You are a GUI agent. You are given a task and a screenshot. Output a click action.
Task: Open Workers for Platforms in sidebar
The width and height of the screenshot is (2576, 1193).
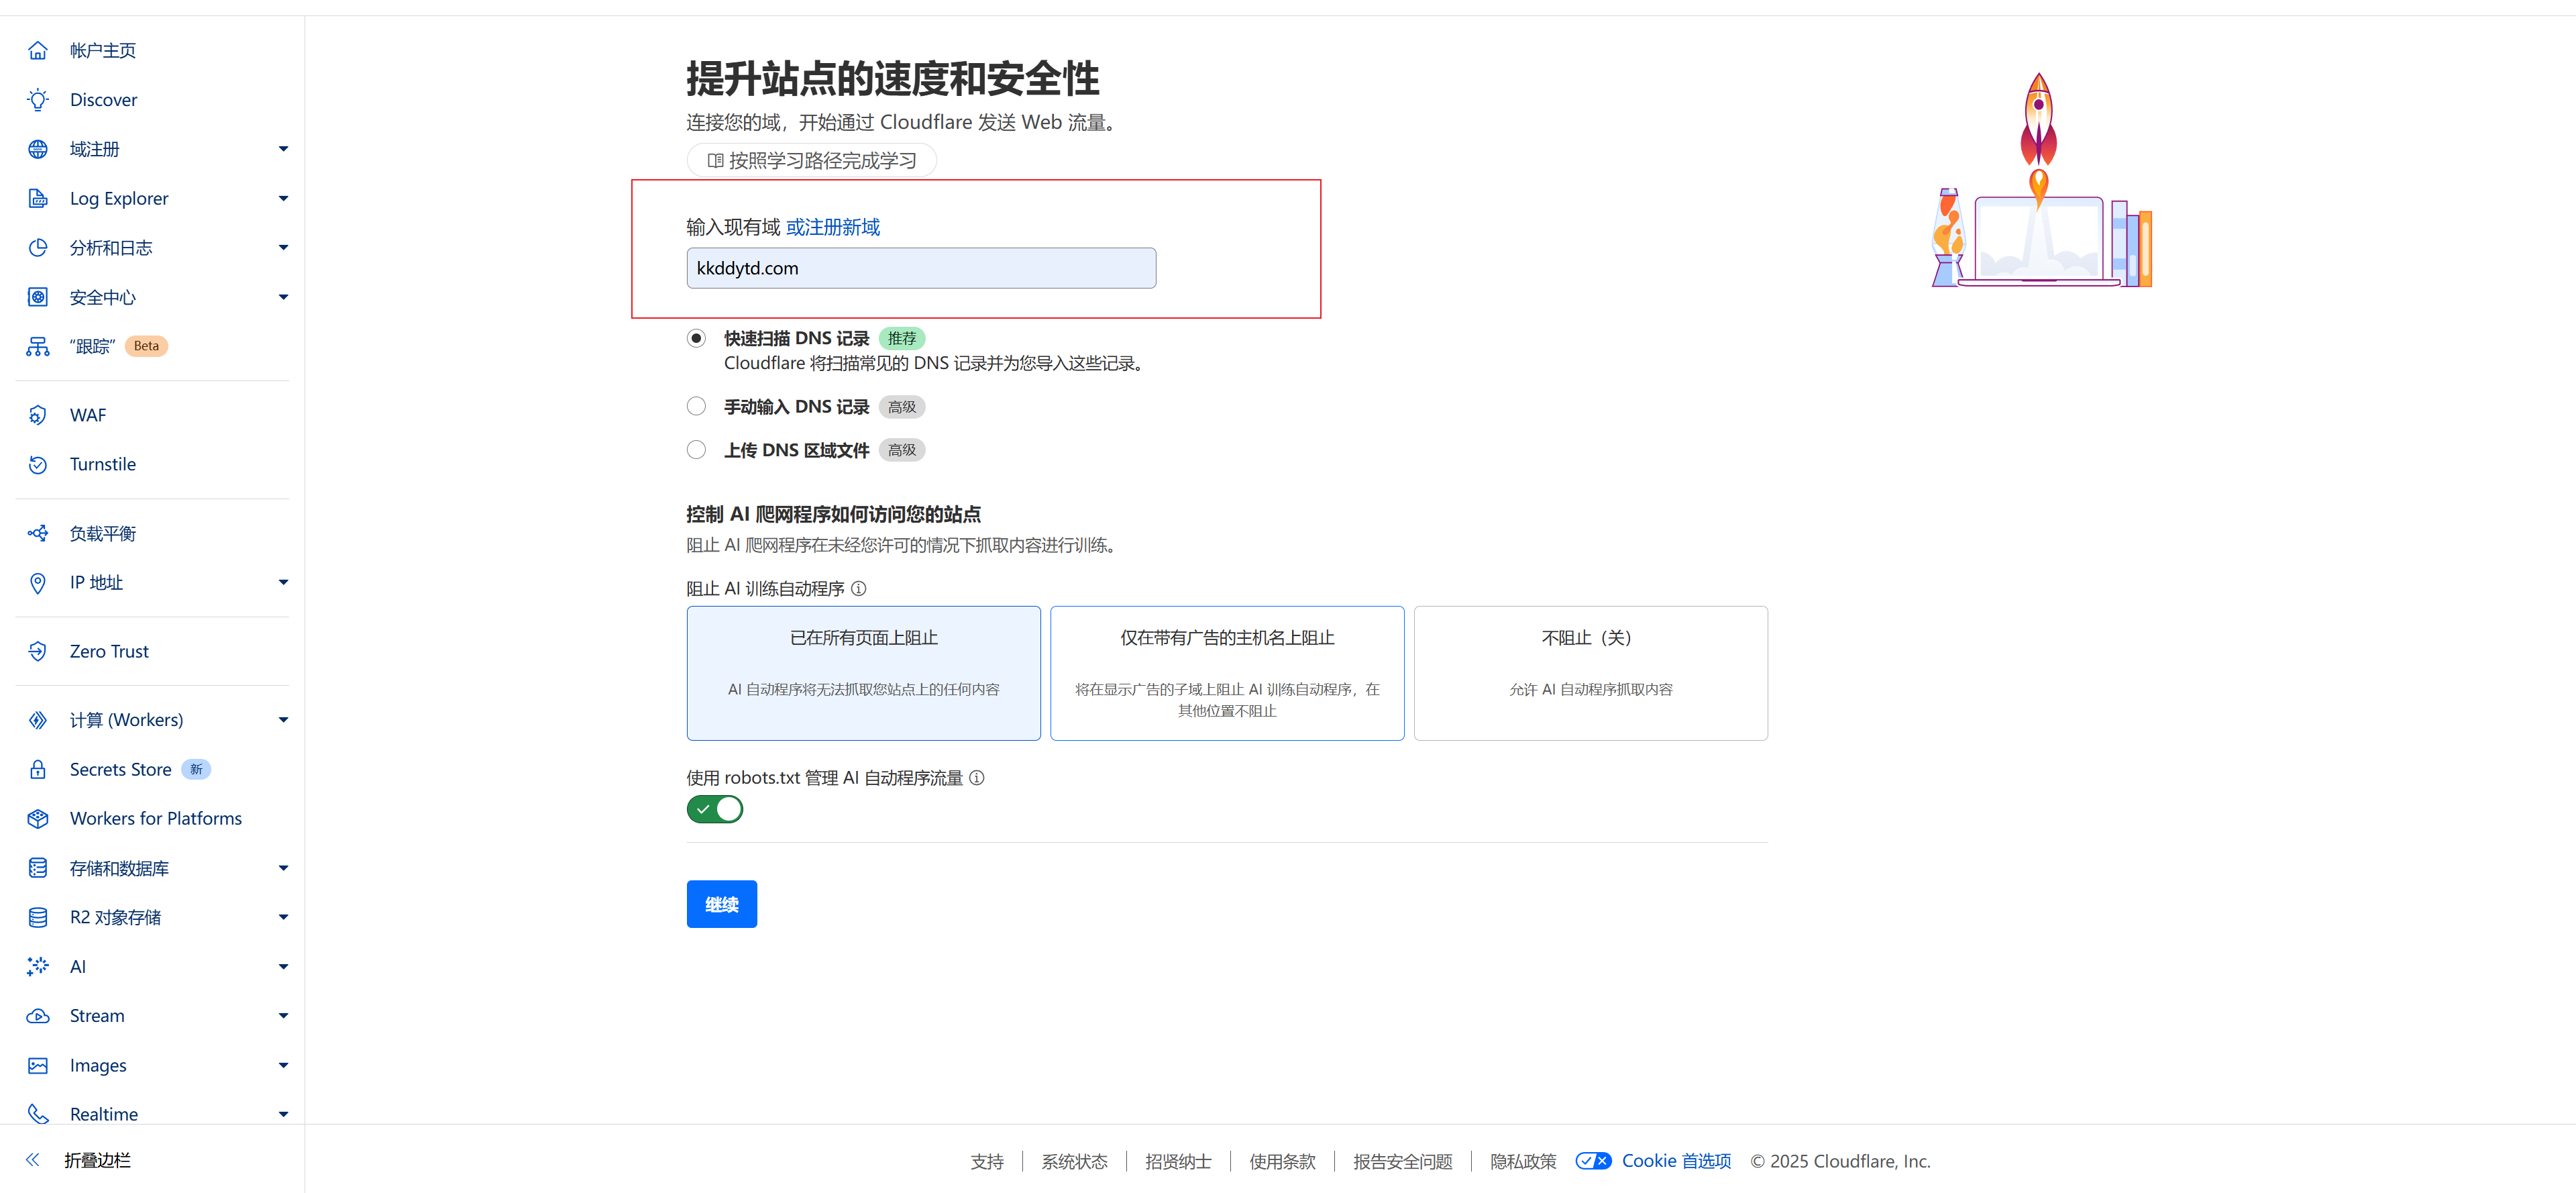coord(156,818)
